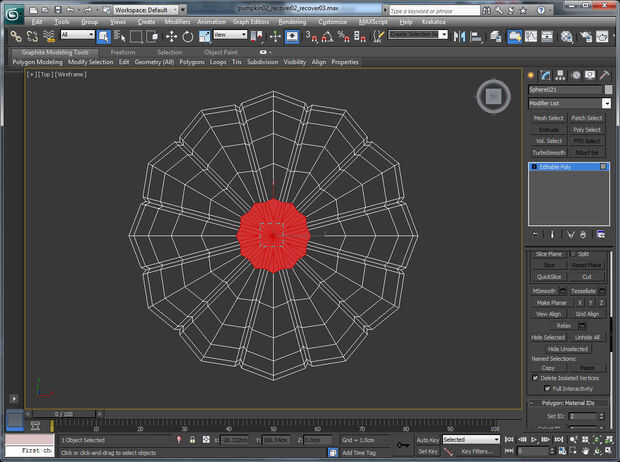This screenshot has height=462, width=620.
Task: Switch to the Hierarchy panel icon
Action: (561, 75)
